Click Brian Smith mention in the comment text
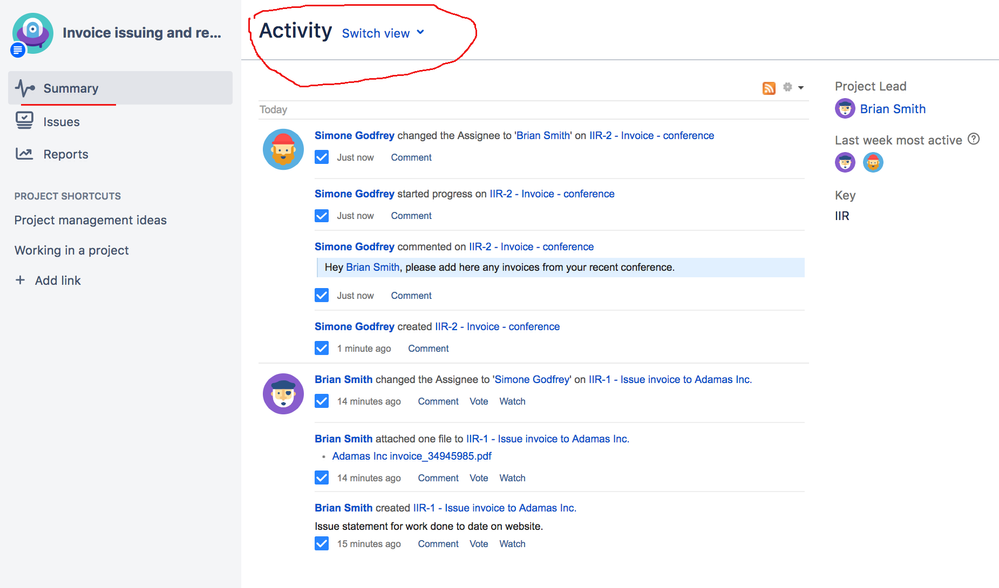999x588 pixels. click(373, 267)
